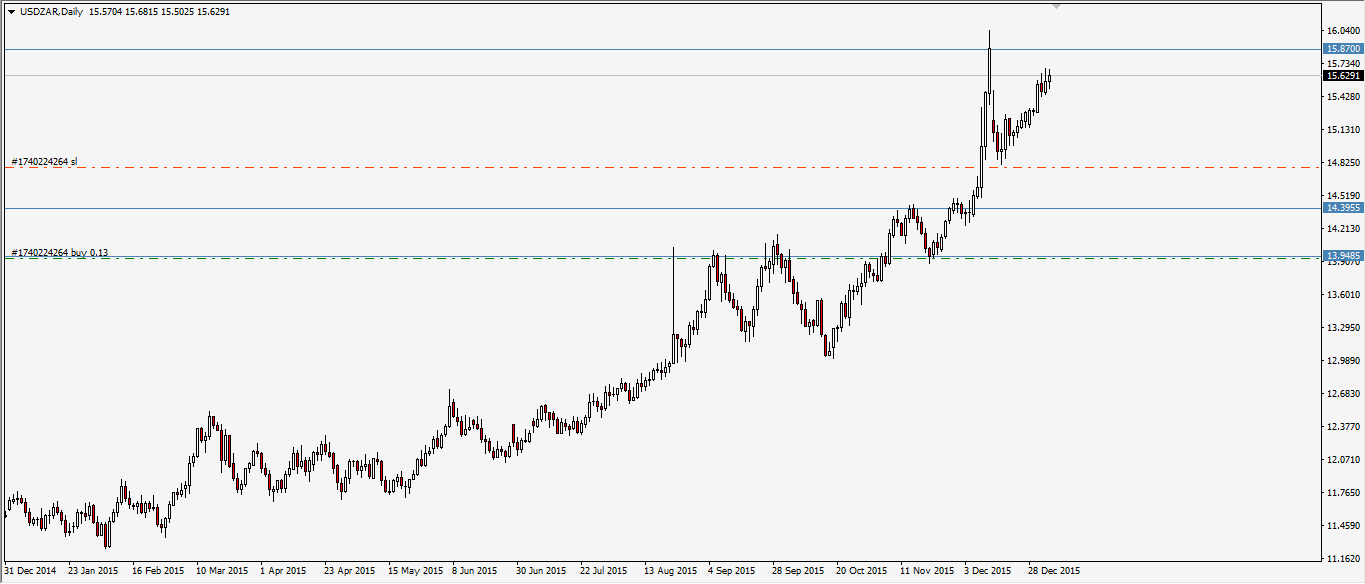Click the 3 Dec 2015 date label
Image resolution: width=1365 pixels, height=584 pixels.
pyautogui.click(x=988, y=571)
